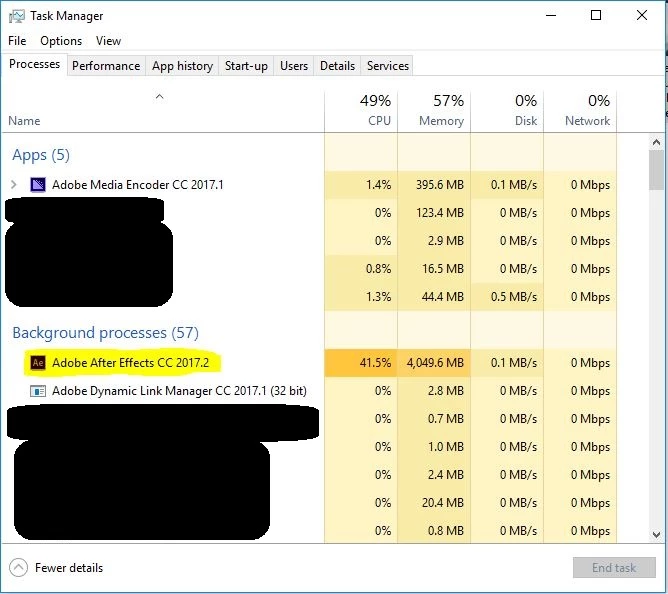Click the Background processes (57) heading
The image size is (668, 594).
[x=106, y=333]
